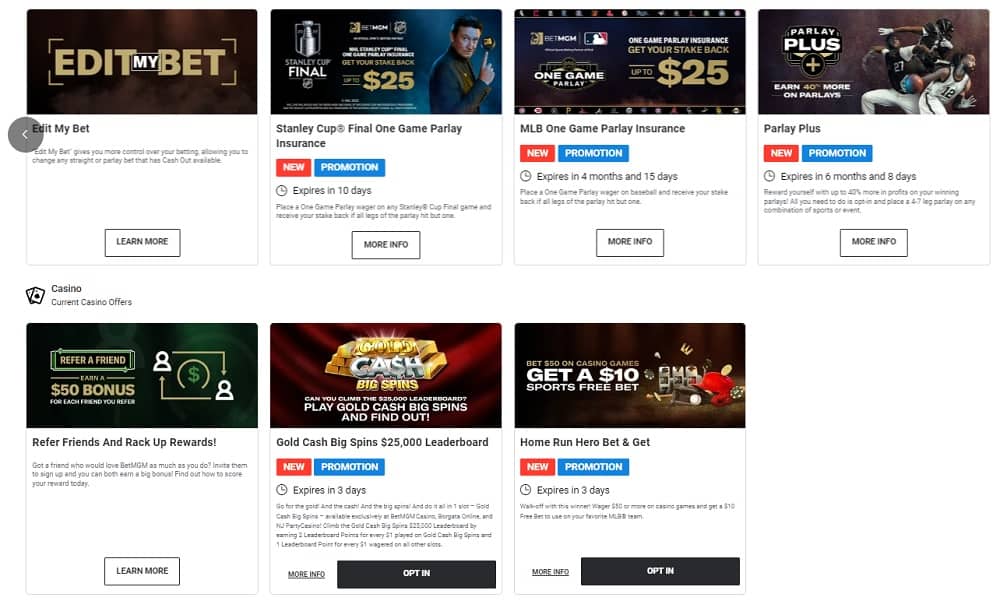The width and height of the screenshot is (995, 600).
Task: Open More Info for Parlay Plus
Action: click(873, 242)
